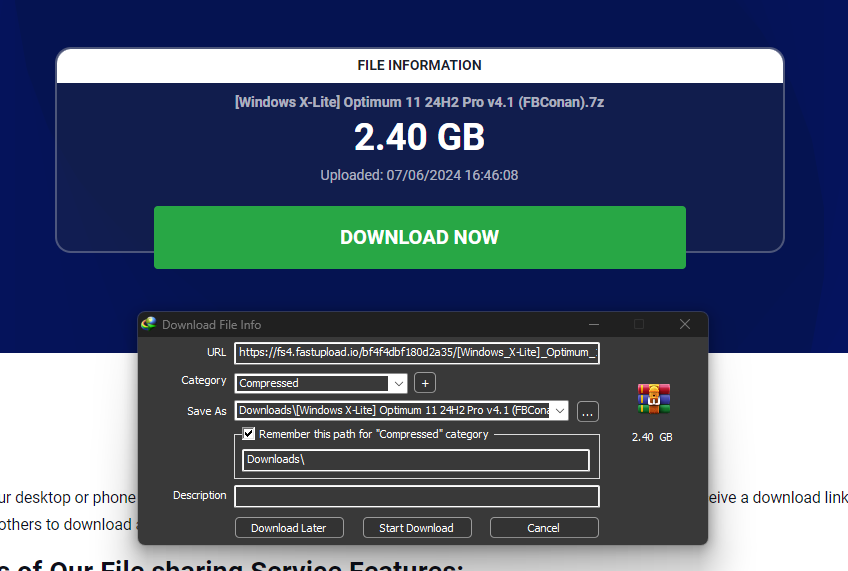The height and width of the screenshot is (571, 848).
Task: Click the Uploaded 07/06/2024 date text
Action: (419, 175)
